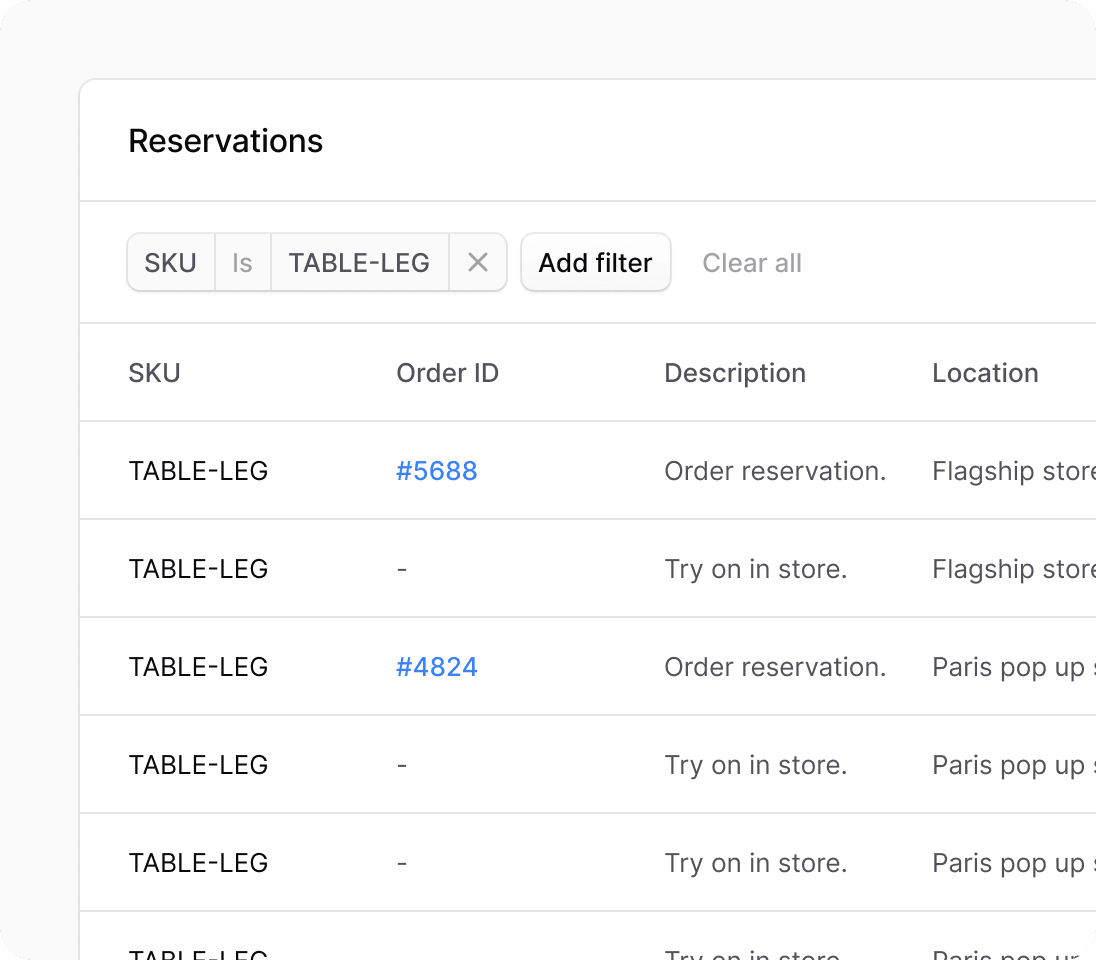This screenshot has width=1096, height=960.
Task: Open order #4824
Action: (437, 666)
